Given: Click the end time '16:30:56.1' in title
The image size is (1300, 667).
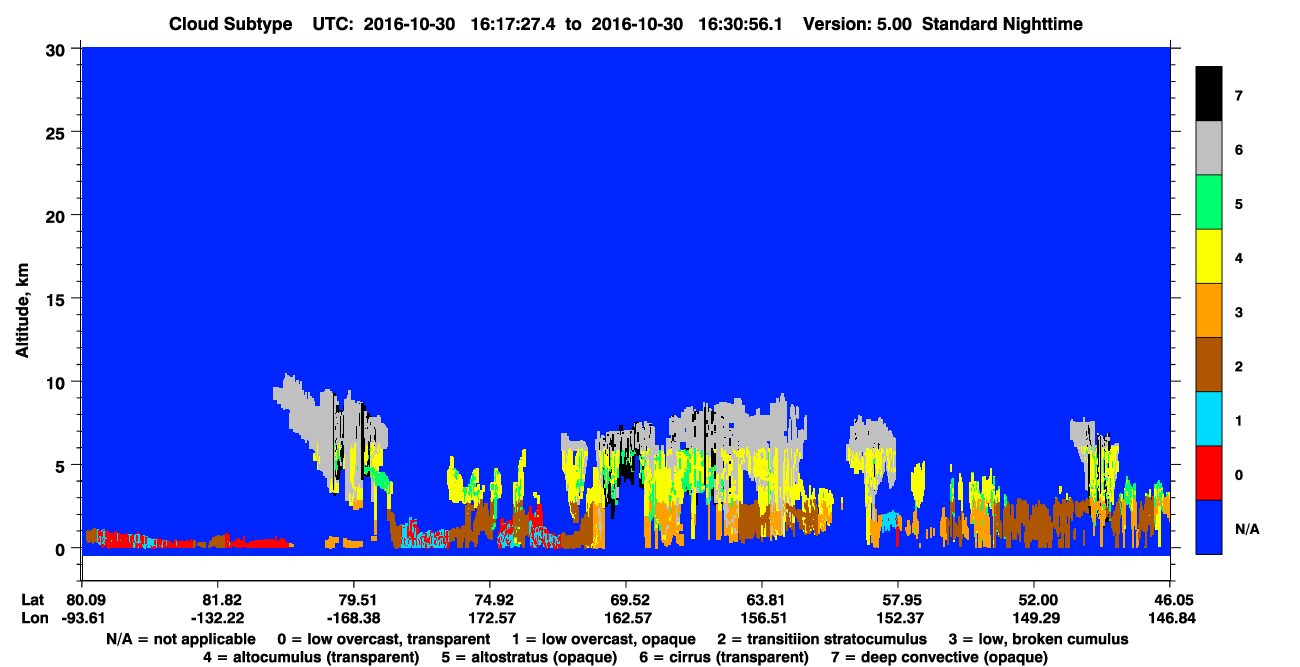Looking at the screenshot, I should [741, 24].
